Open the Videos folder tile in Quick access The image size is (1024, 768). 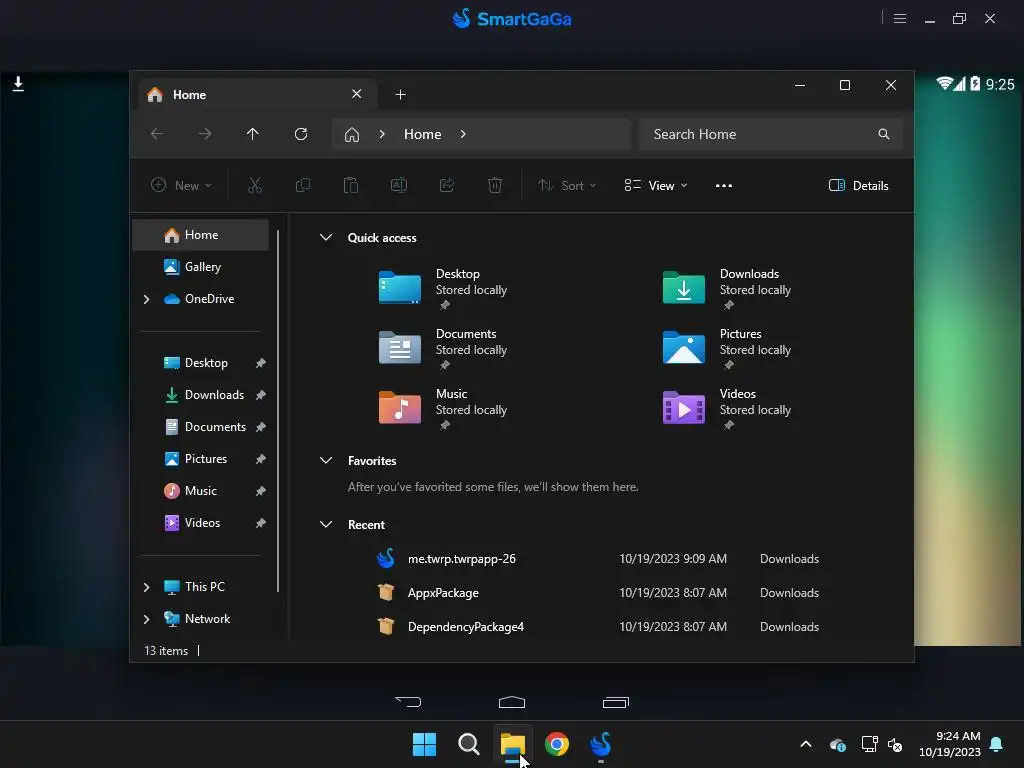click(x=728, y=408)
